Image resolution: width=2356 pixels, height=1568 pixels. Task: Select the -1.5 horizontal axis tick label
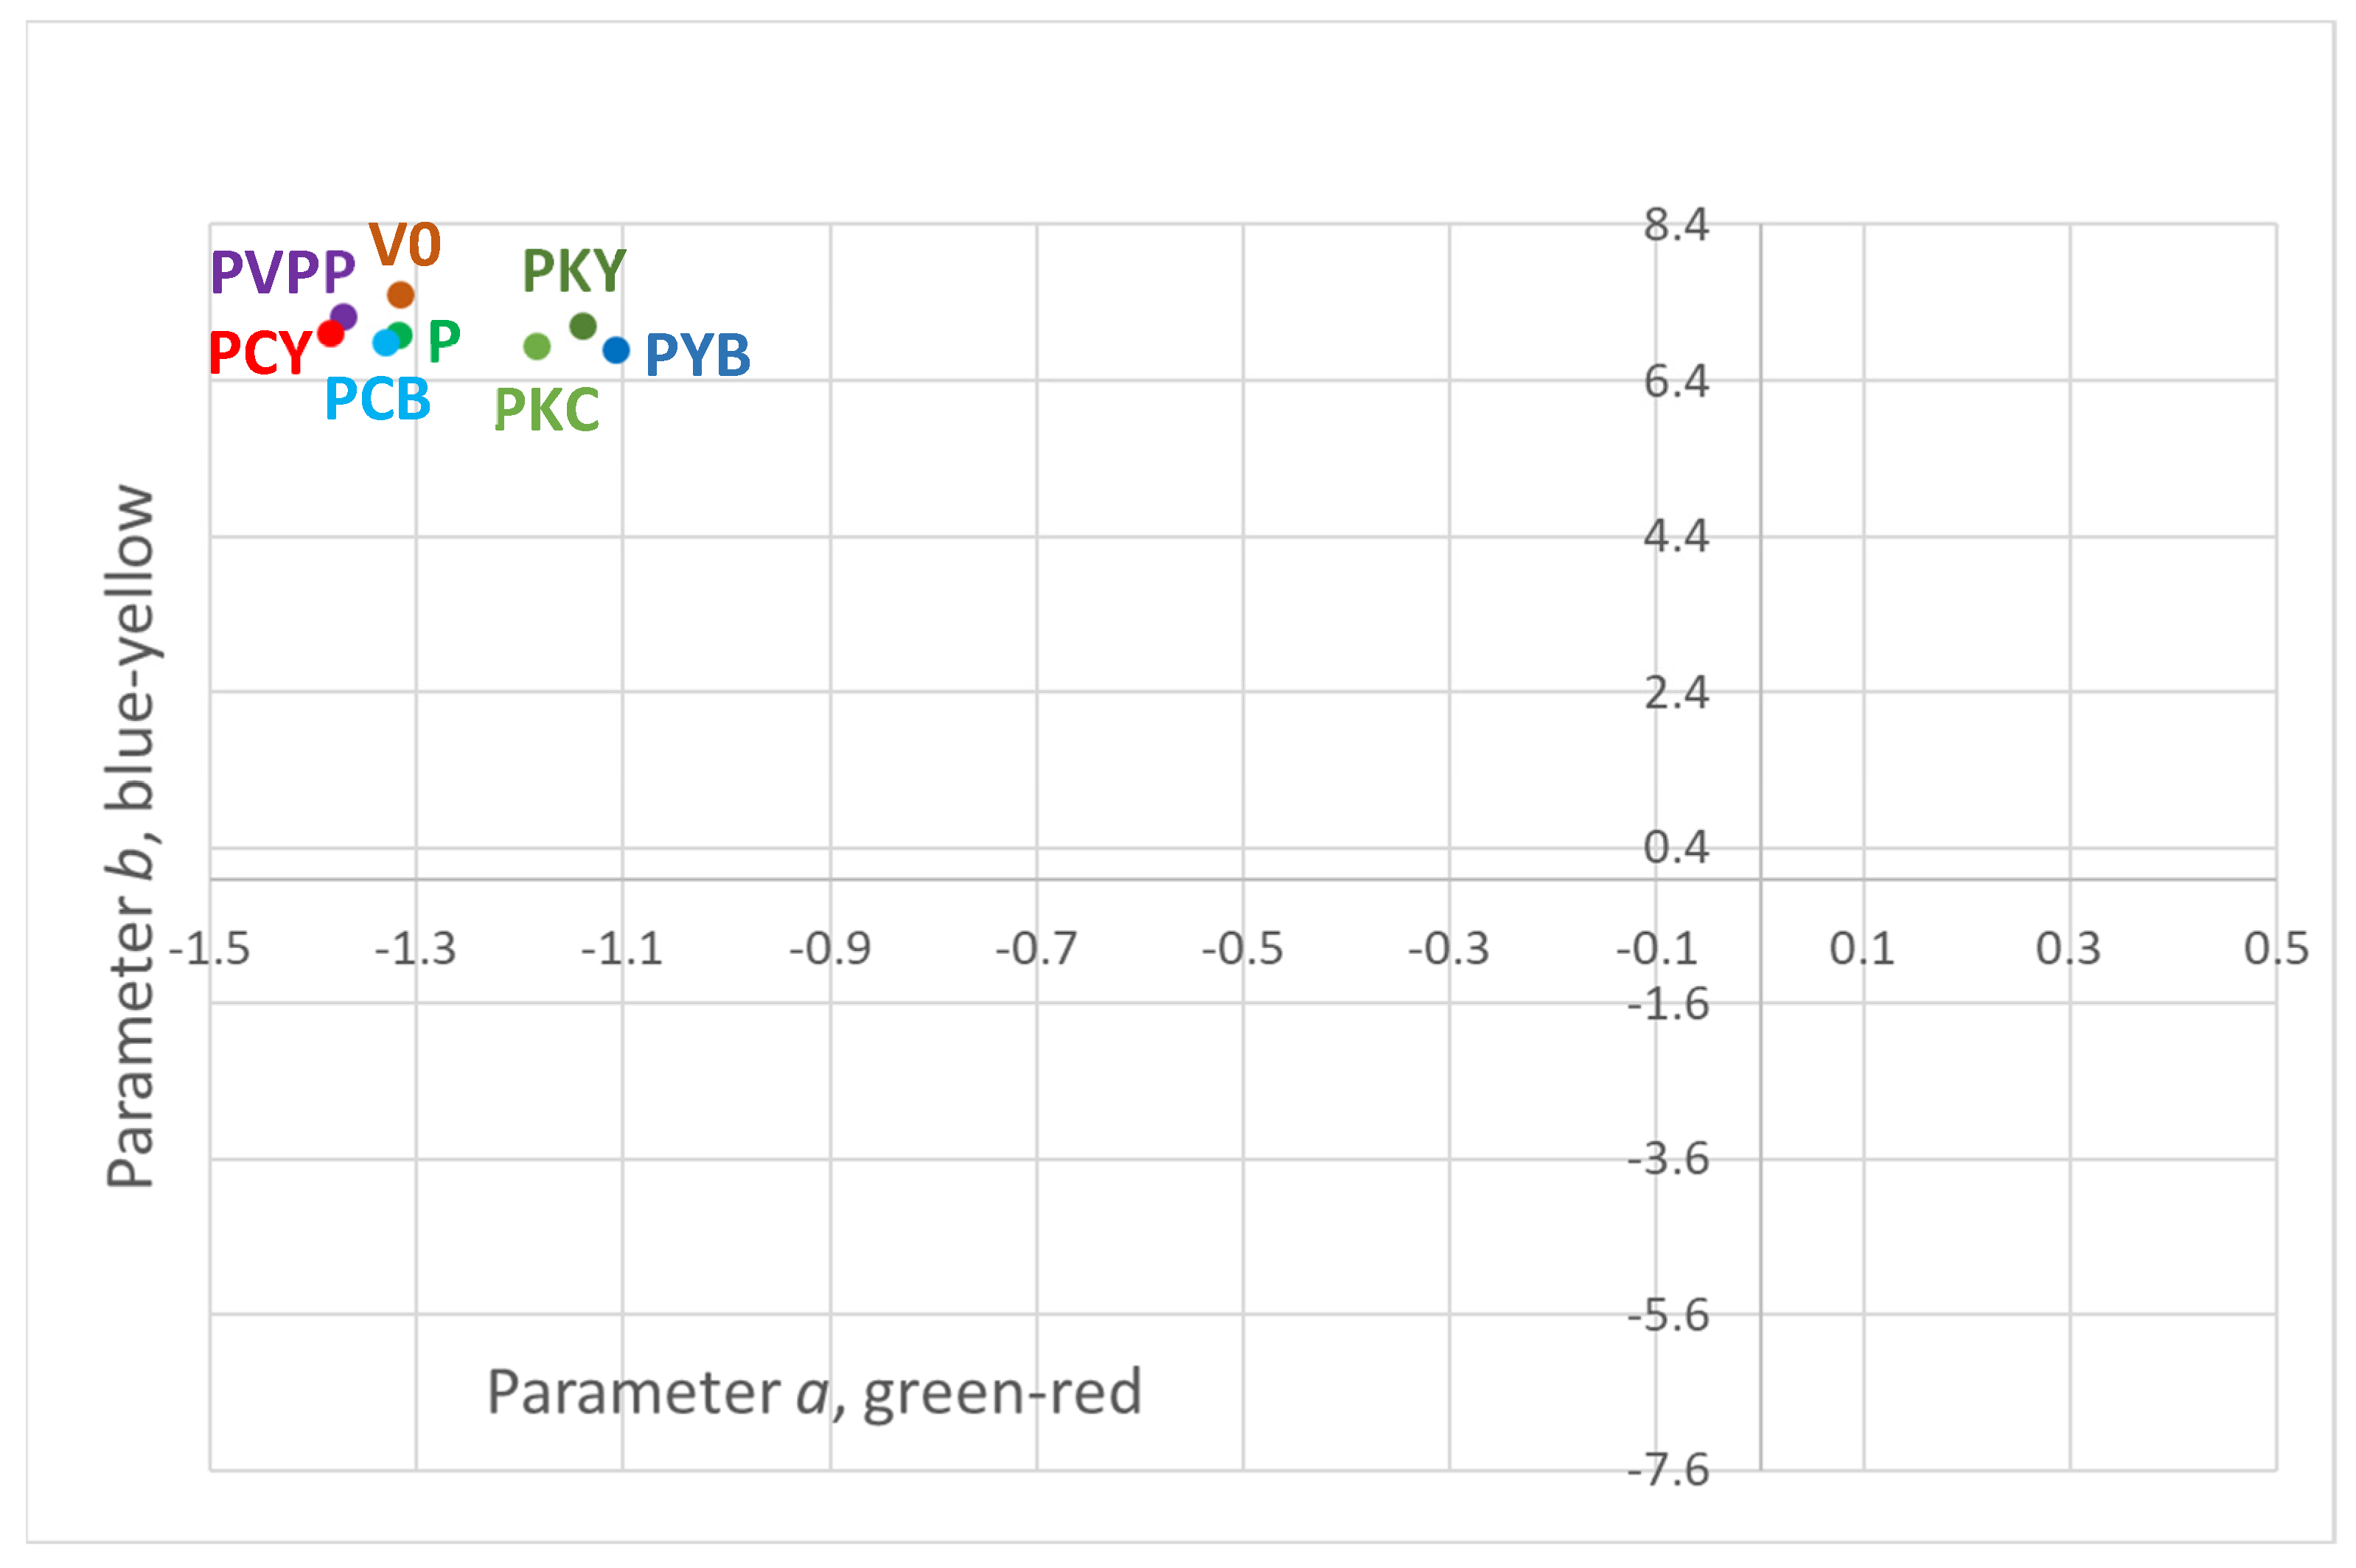[x=210, y=948]
